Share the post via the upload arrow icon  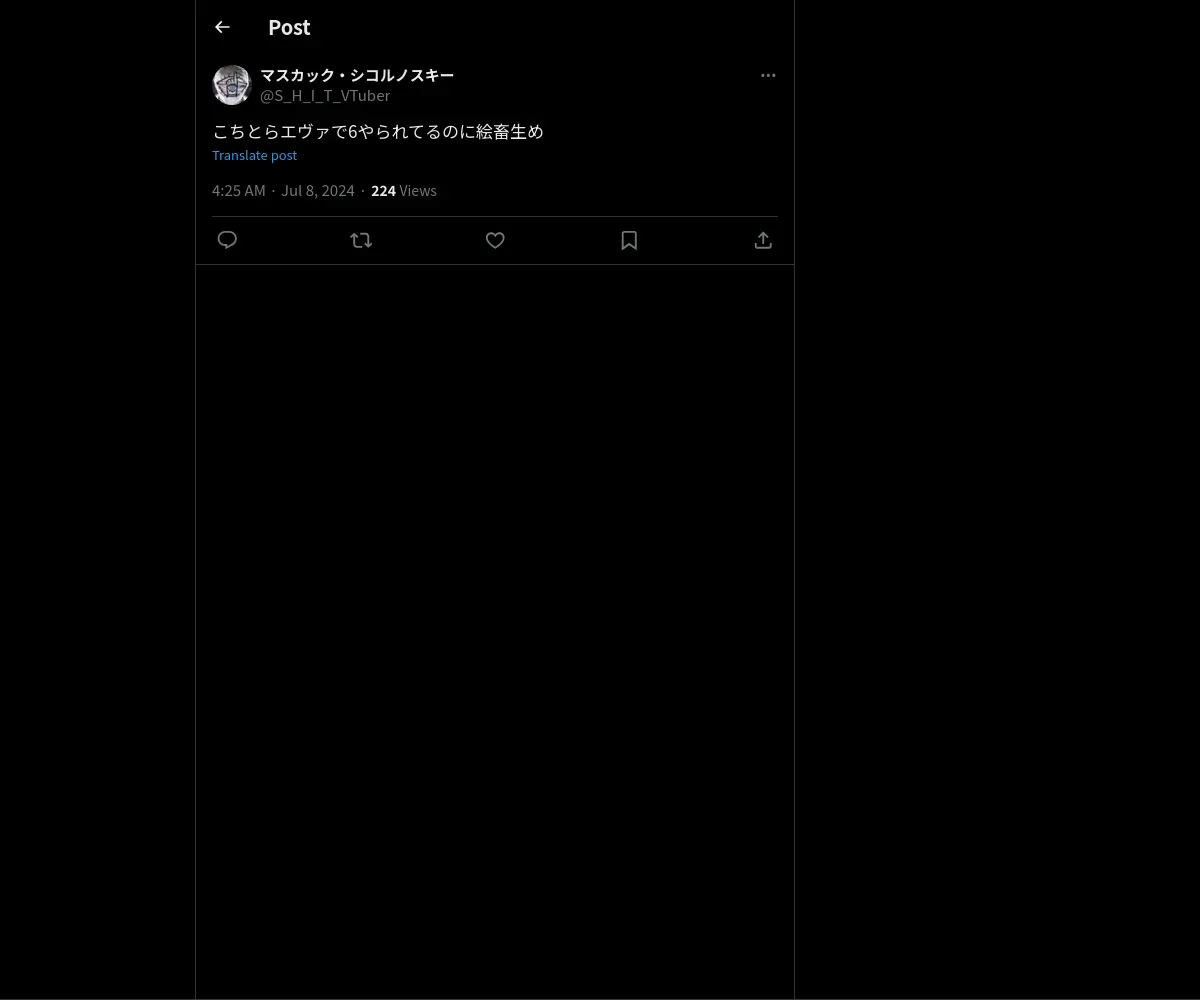tap(763, 240)
